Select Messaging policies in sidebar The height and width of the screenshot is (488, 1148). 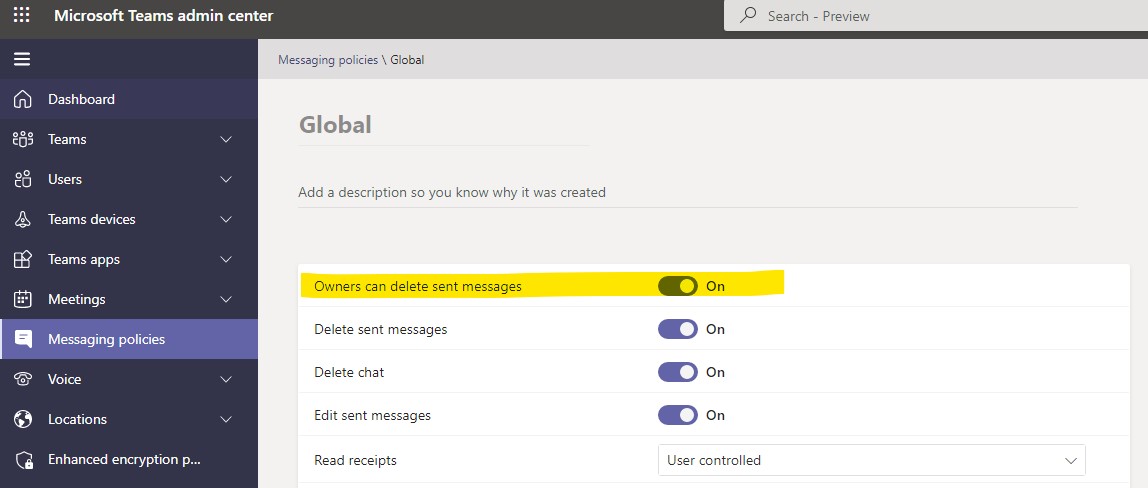[129, 339]
